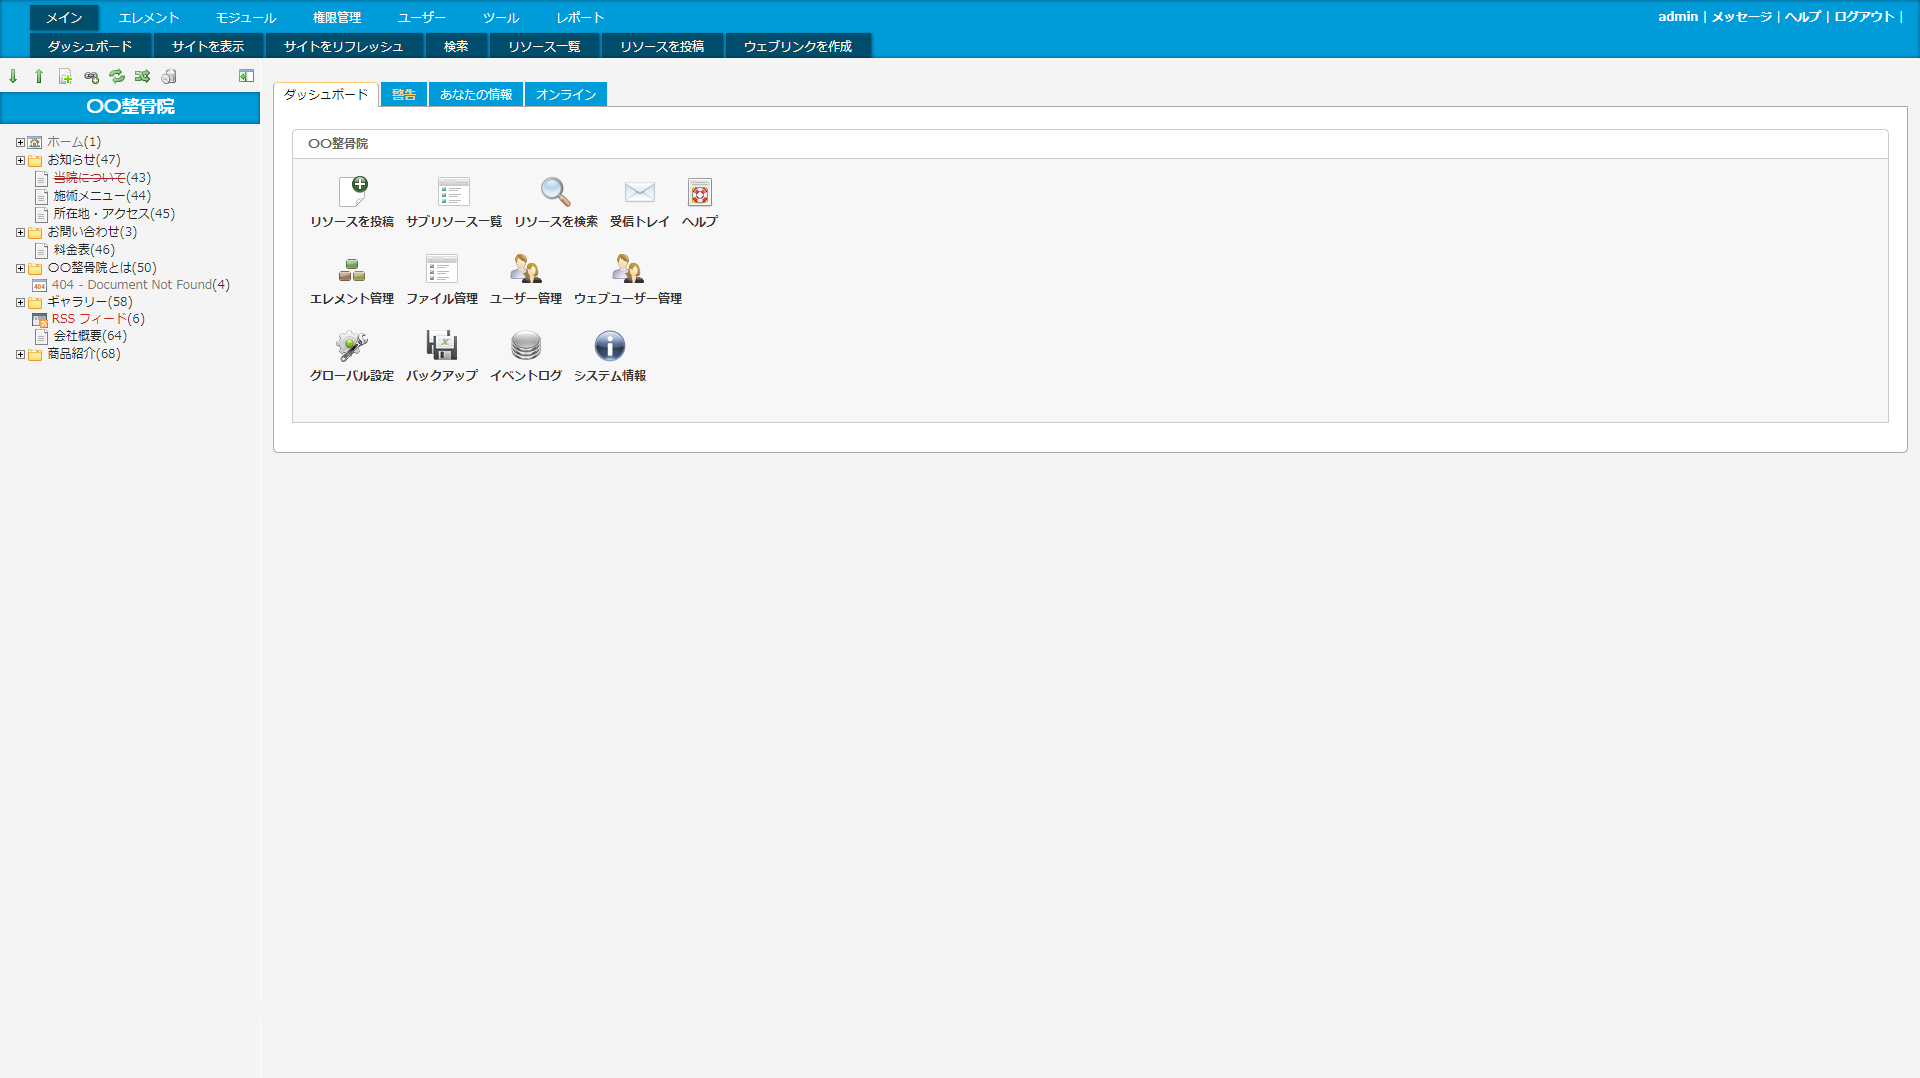Switch to the あなたの情報 tab
The width and height of the screenshot is (1920, 1078).
tap(476, 95)
